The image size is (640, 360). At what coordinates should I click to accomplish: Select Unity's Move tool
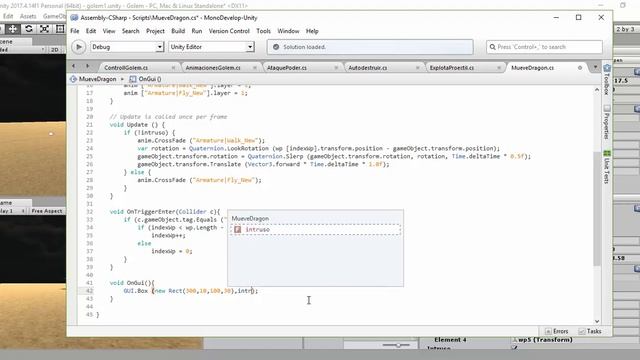pos(13,29)
